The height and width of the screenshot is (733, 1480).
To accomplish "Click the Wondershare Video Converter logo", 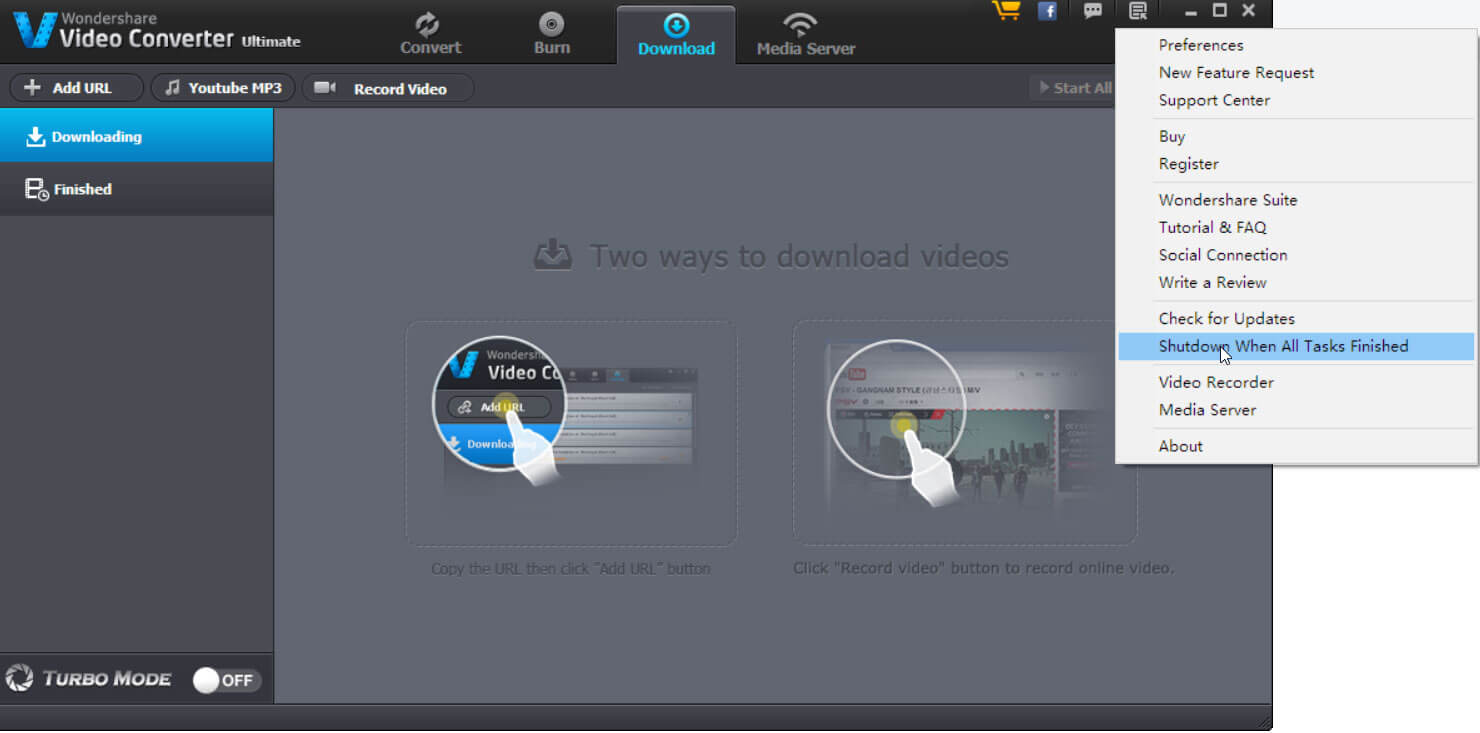I will [157, 30].
